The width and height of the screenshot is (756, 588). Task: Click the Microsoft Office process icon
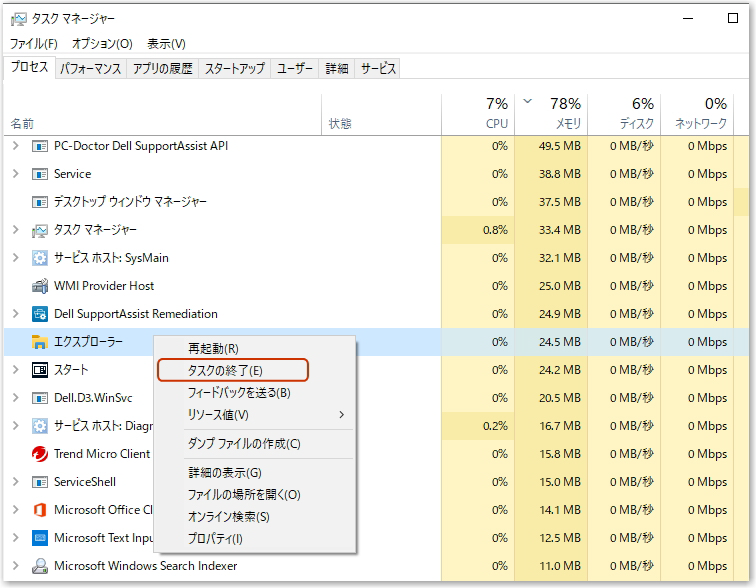coord(40,510)
